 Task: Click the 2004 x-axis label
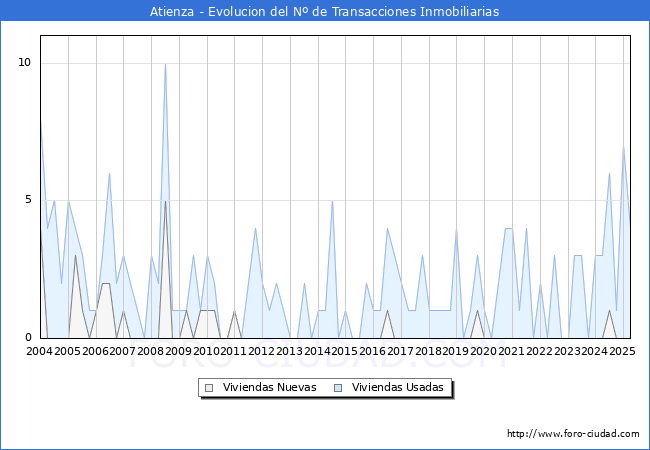click(x=39, y=351)
